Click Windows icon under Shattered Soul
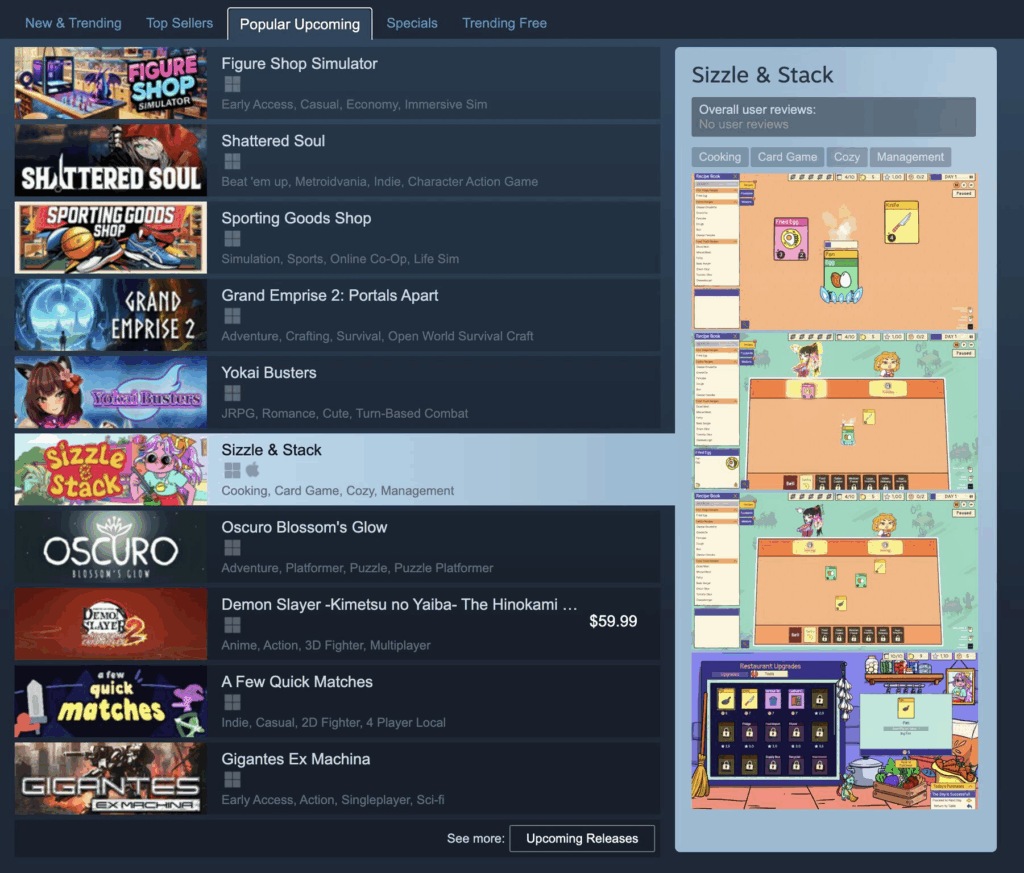The height and width of the screenshot is (873, 1024). [232, 161]
